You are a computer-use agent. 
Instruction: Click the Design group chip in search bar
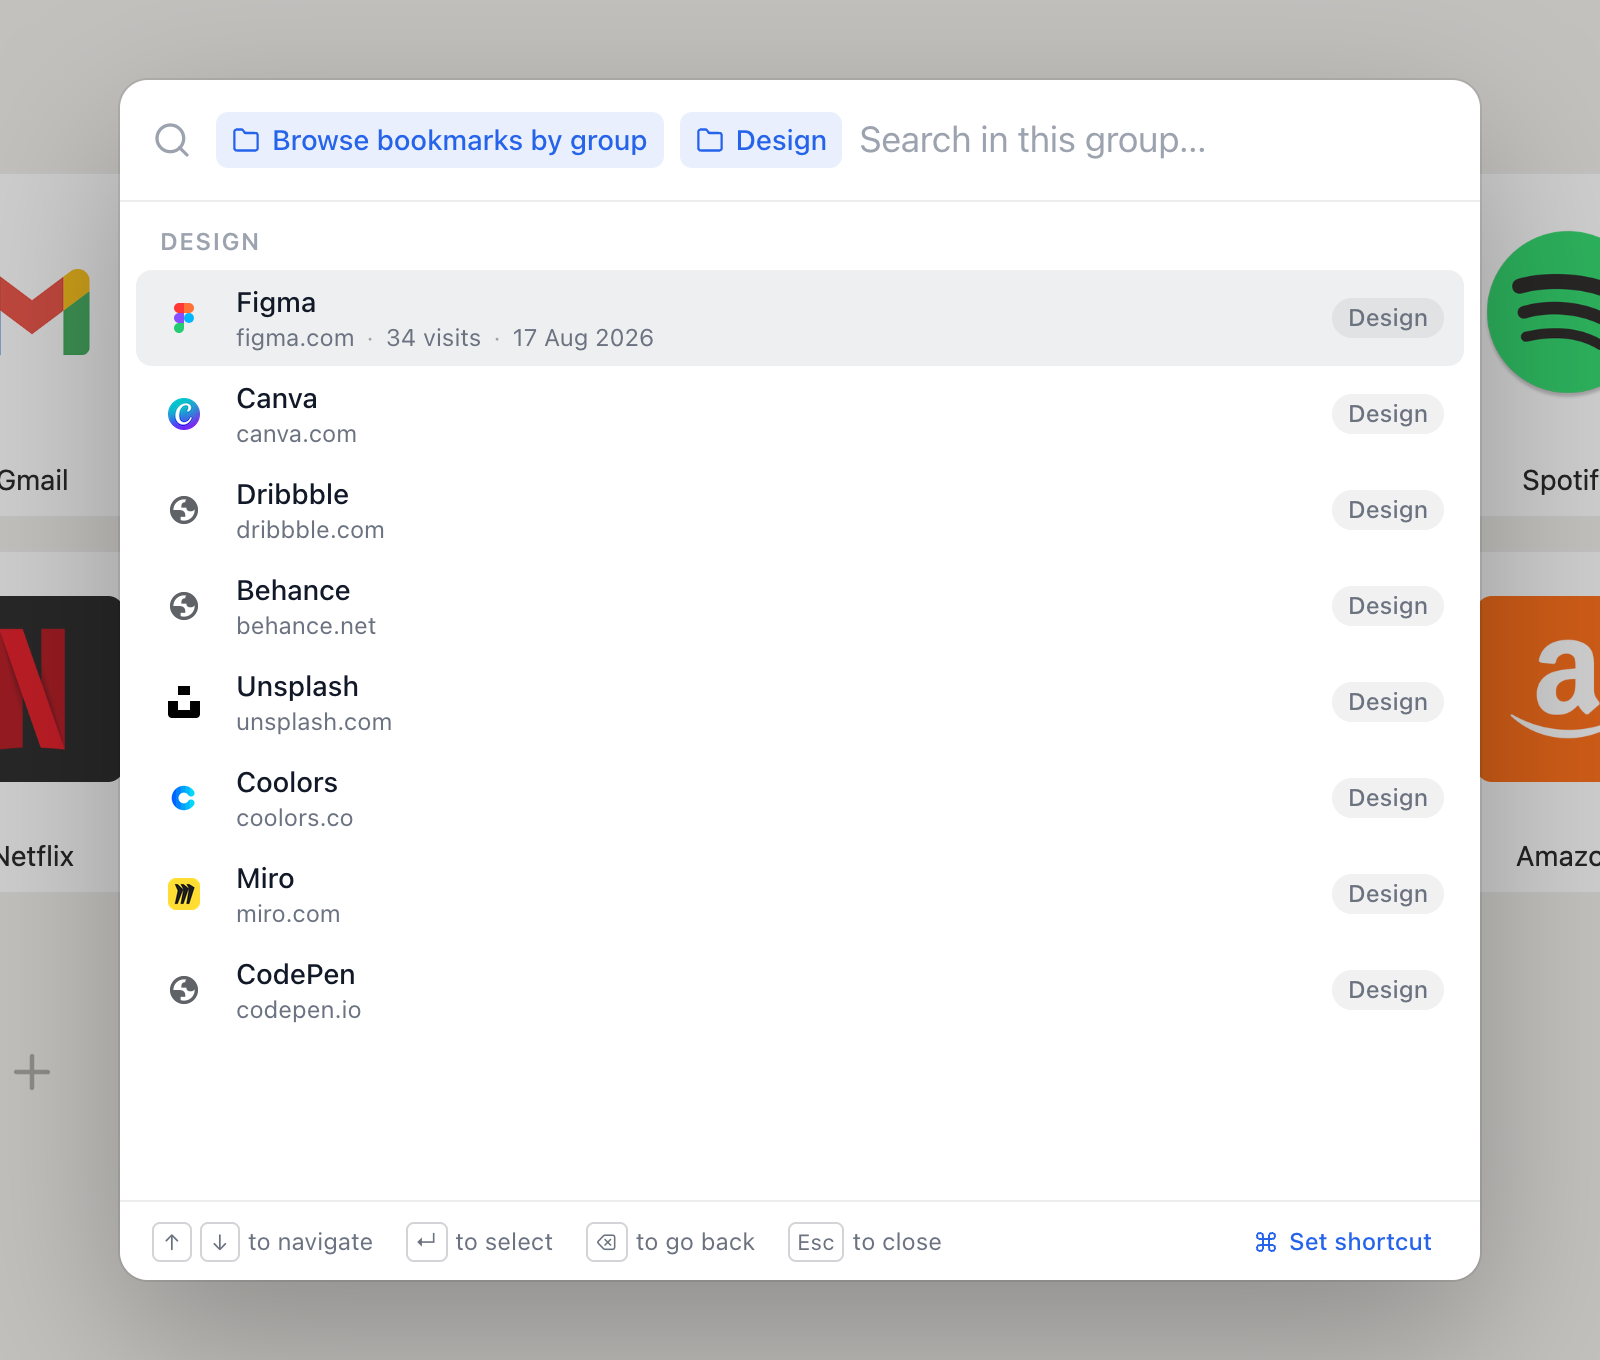[761, 140]
